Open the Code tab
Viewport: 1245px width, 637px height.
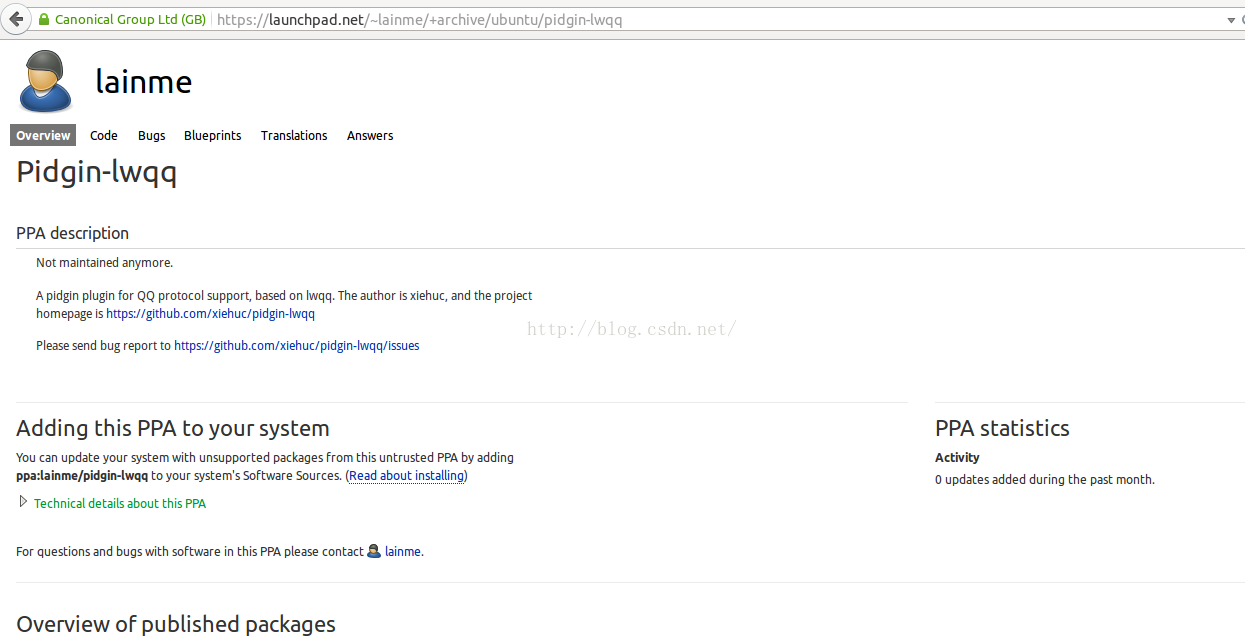click(104, 135)
